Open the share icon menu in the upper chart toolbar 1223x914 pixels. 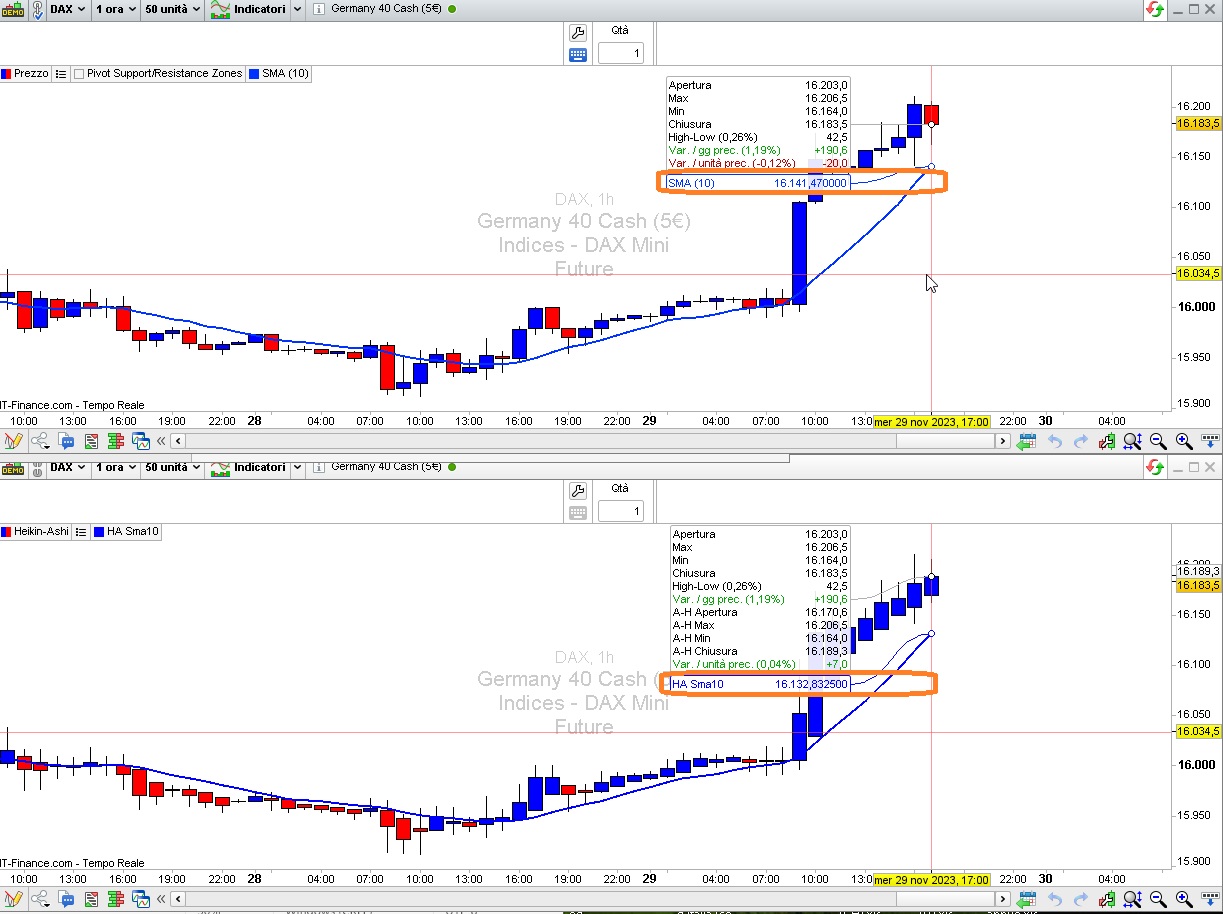[40, 441]
